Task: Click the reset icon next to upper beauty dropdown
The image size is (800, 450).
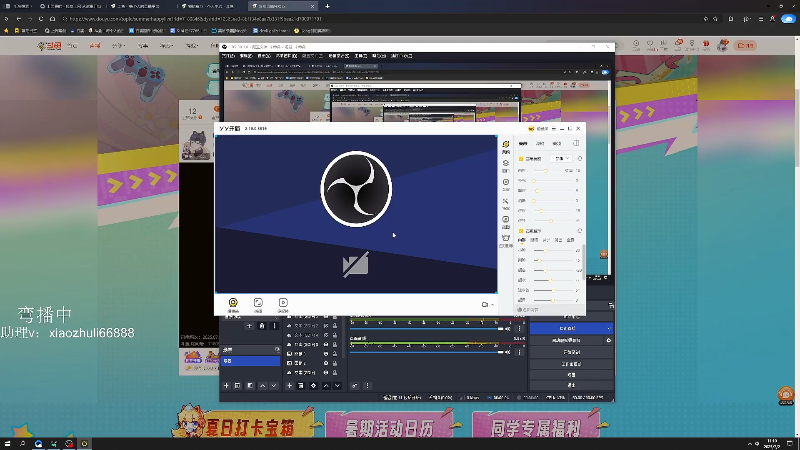Action: pyautogui.click(x=580, y=159)
